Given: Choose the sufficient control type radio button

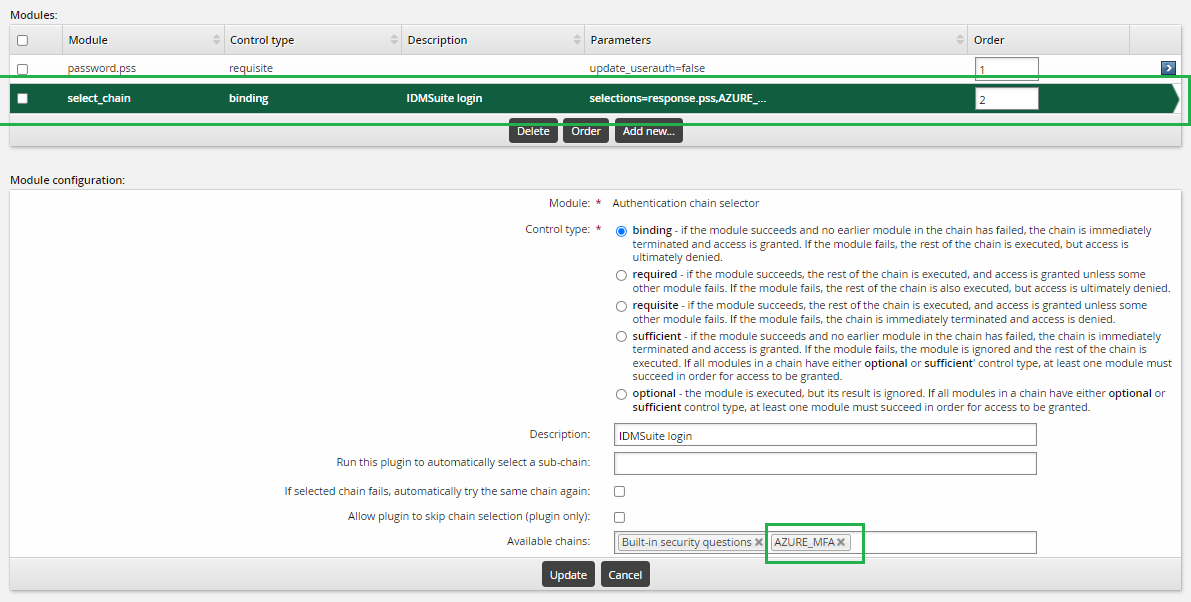Looking at the screenshot, I should pos(622,337).
